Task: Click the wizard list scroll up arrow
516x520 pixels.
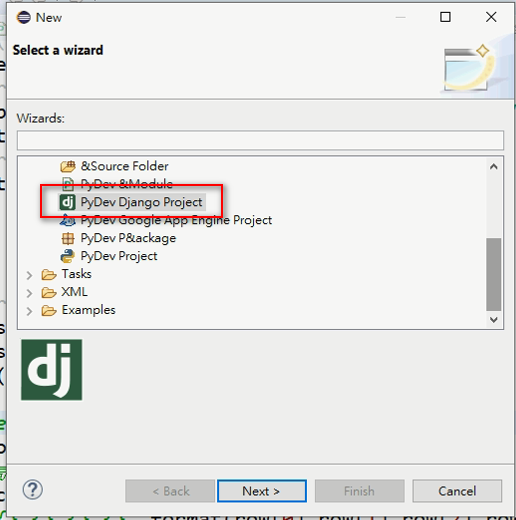Action: 494,166
